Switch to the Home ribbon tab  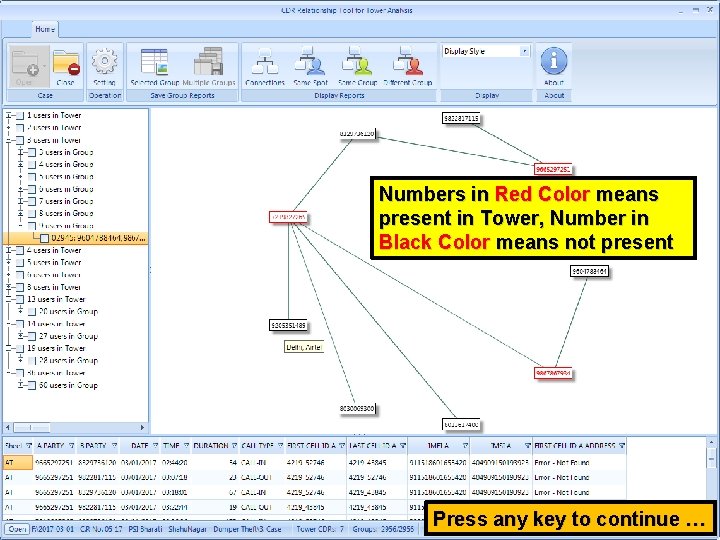45,29
